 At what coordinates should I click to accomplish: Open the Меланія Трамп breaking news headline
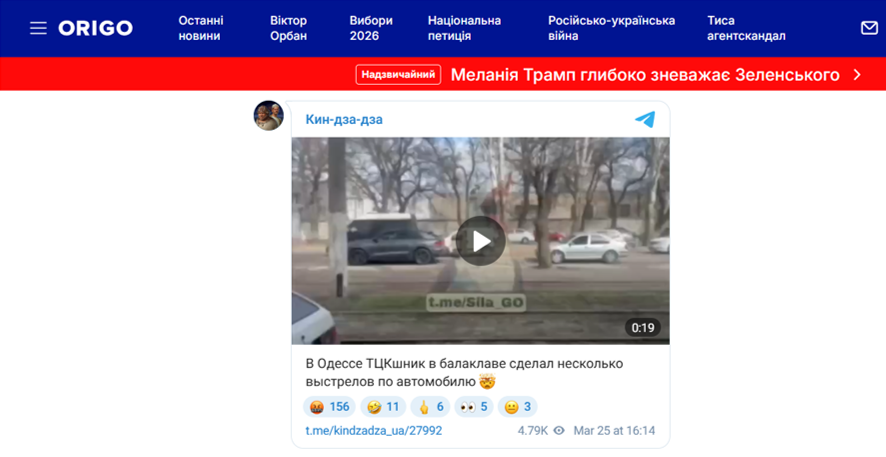click(645, 75)
